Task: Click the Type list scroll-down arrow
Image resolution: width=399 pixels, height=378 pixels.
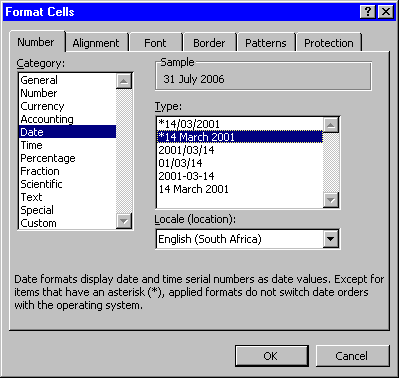Action: click(331, 200)
